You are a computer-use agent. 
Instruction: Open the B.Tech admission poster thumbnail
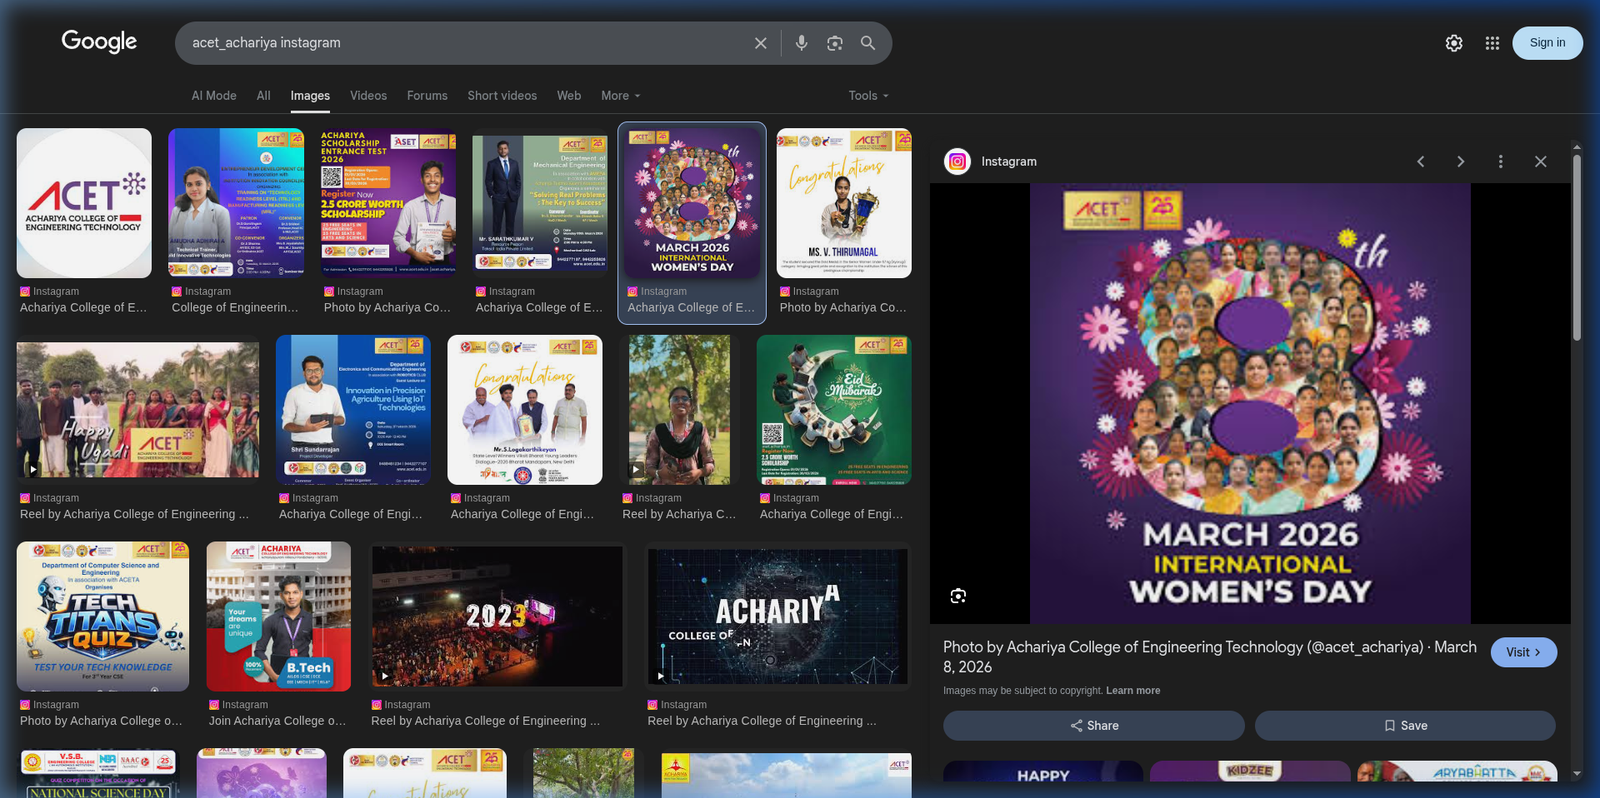[279, 617]
